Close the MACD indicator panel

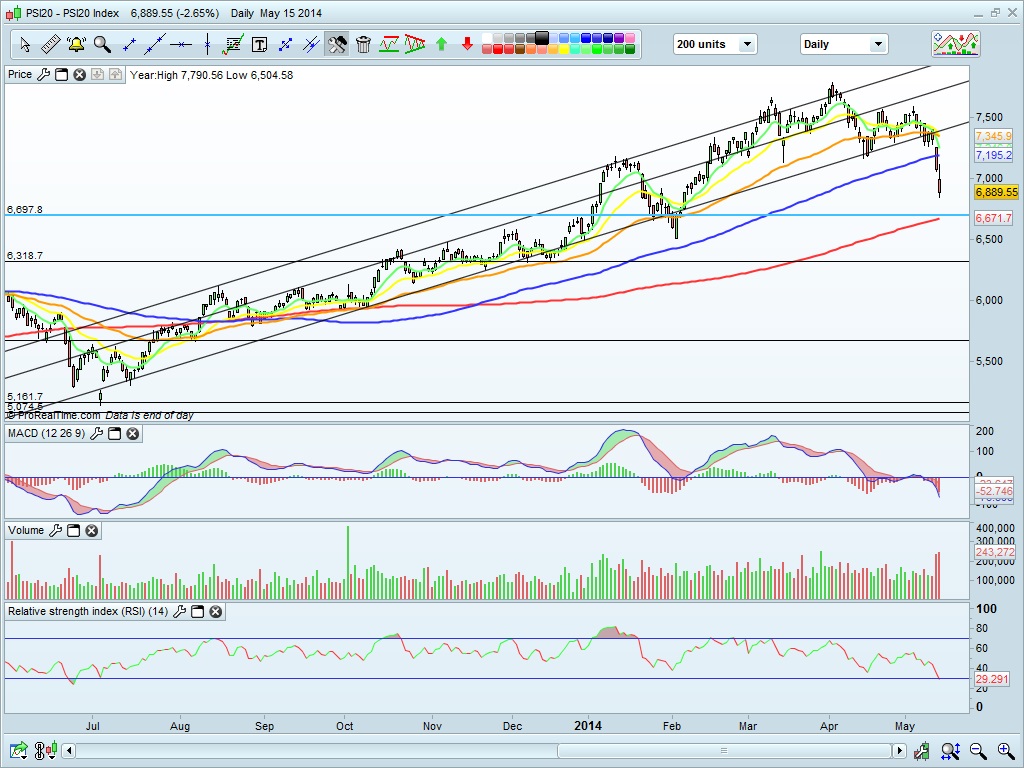132,433
